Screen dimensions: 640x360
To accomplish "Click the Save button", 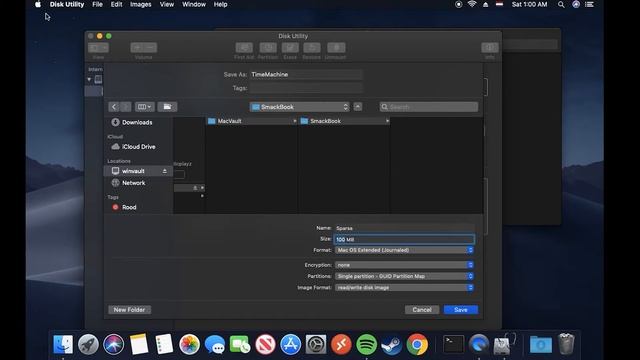I will pyautogui.click(x=461, y=310).
